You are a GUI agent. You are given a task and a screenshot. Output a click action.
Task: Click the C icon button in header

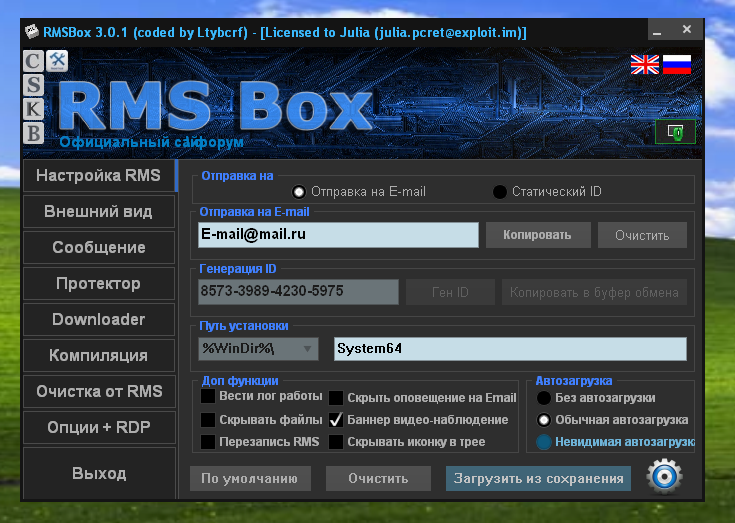tap(34, 62)
